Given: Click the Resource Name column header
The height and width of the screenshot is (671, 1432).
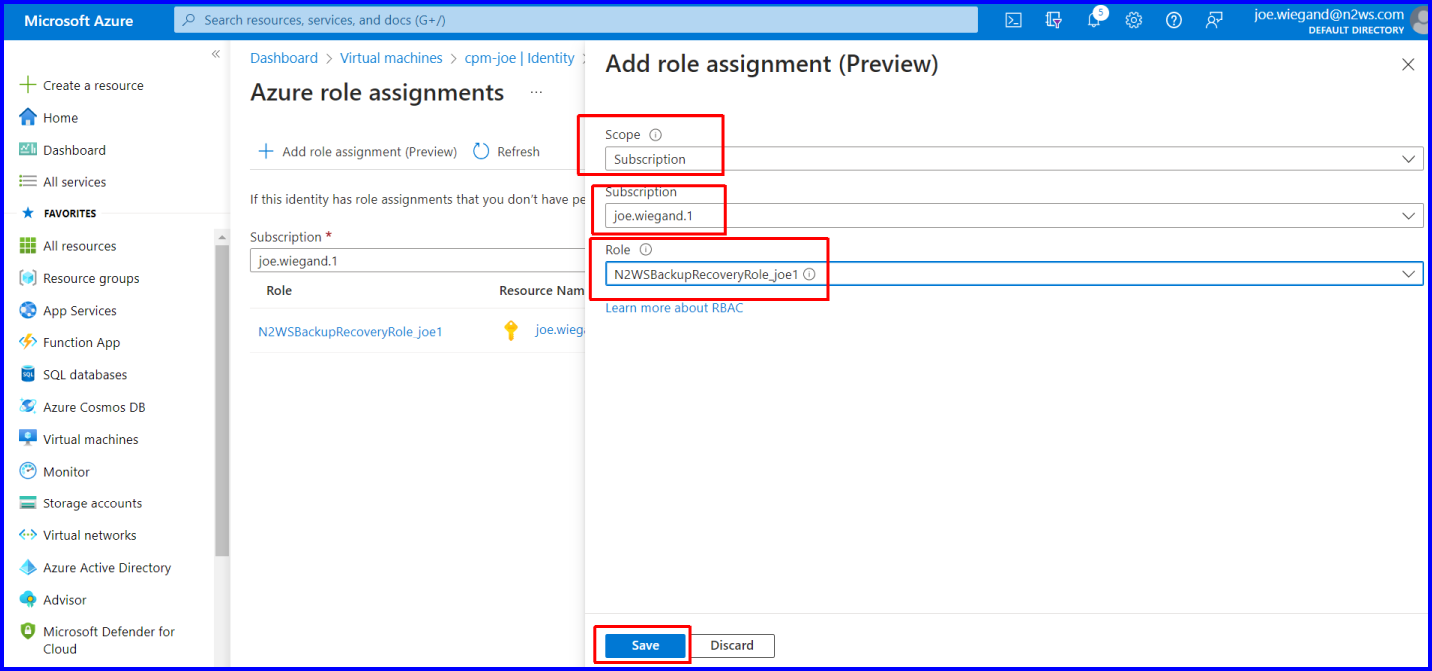Looking at the screenshot, I should pos(541,290).
